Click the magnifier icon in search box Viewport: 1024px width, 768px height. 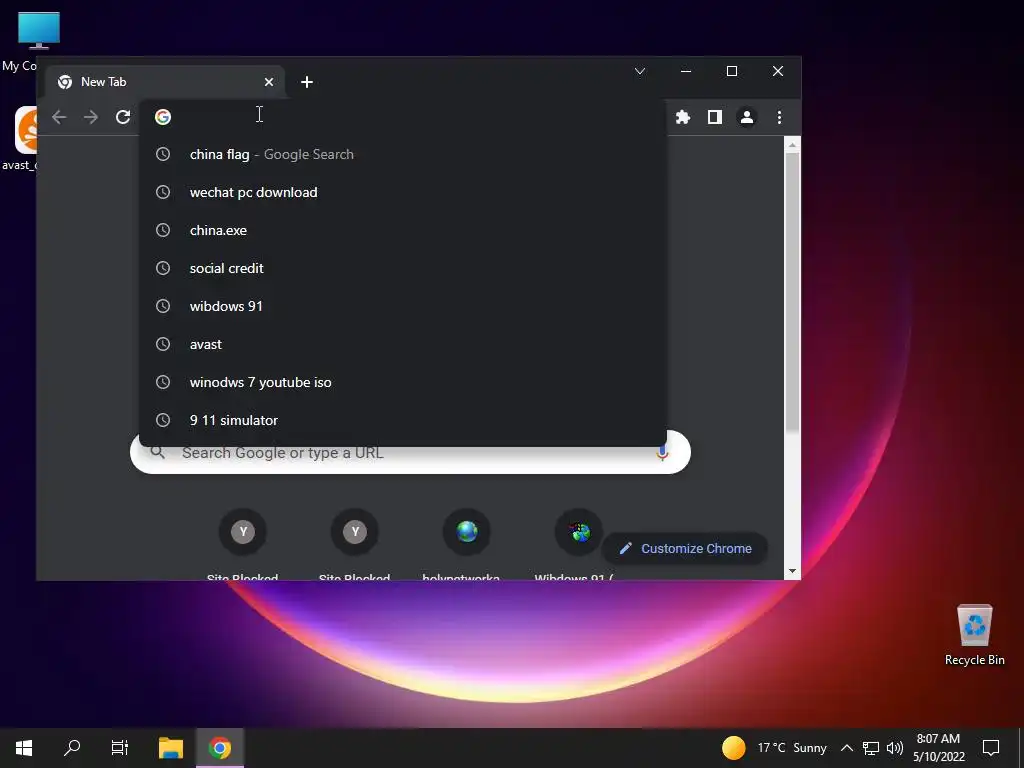click(x=157, y=452)
